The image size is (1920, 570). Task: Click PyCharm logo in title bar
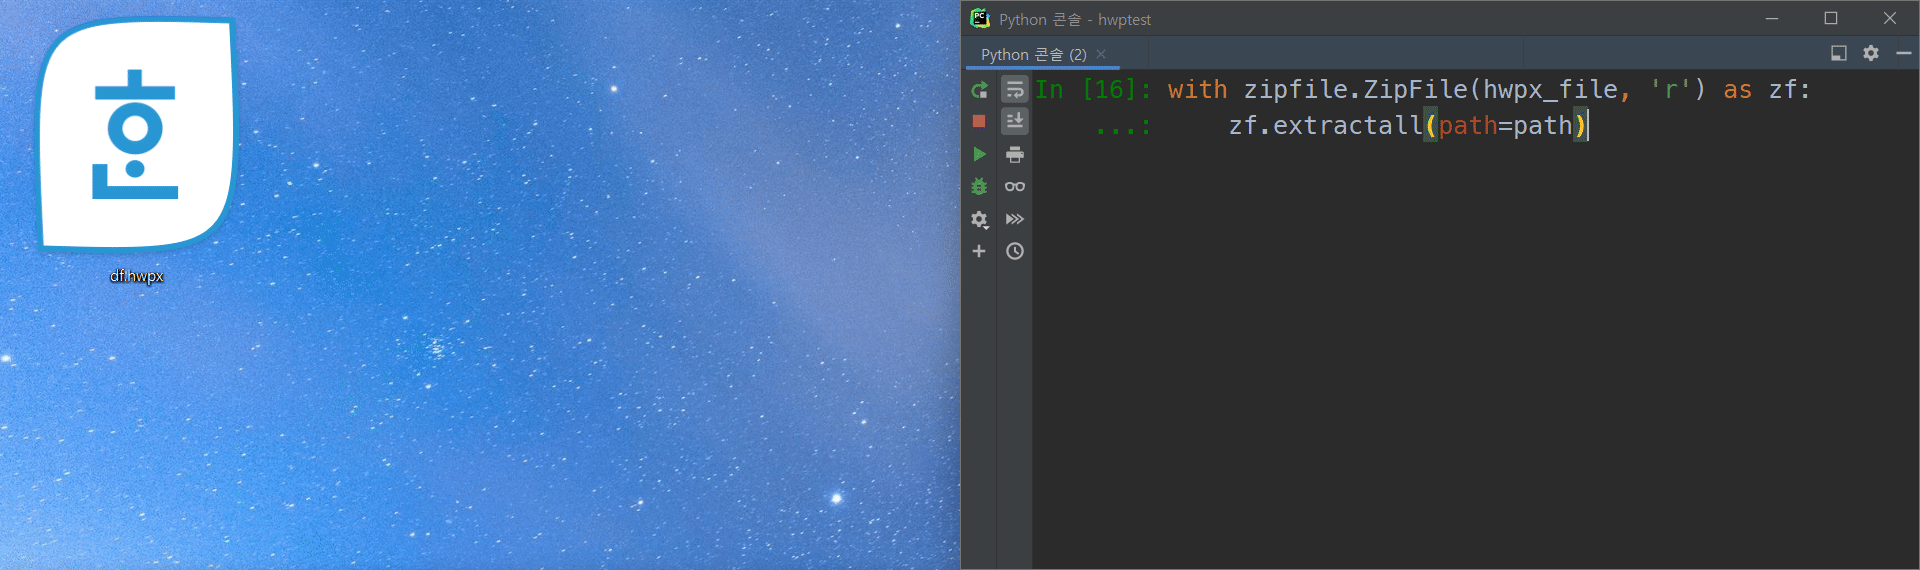pyautogui.click(x=980, y=18)
